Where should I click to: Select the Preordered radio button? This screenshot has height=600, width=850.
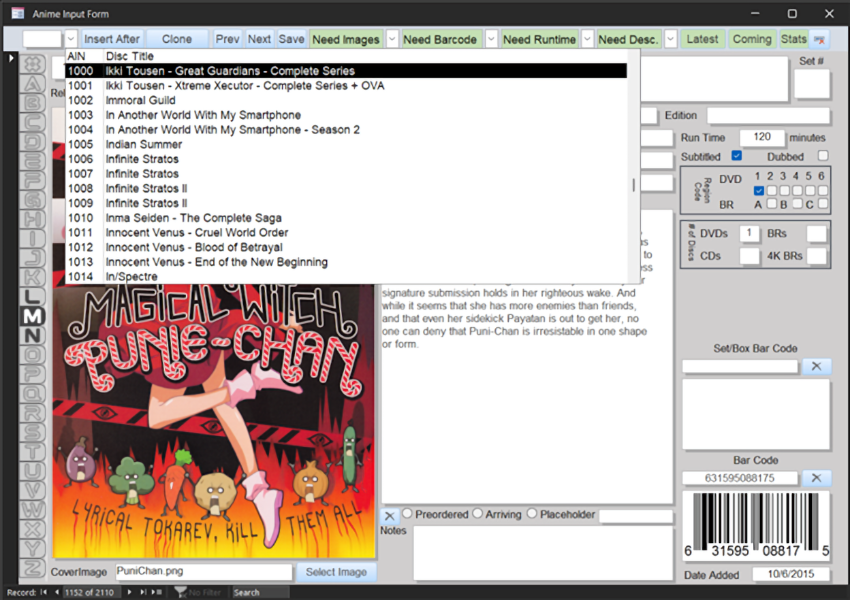click(x=407, y=513)
